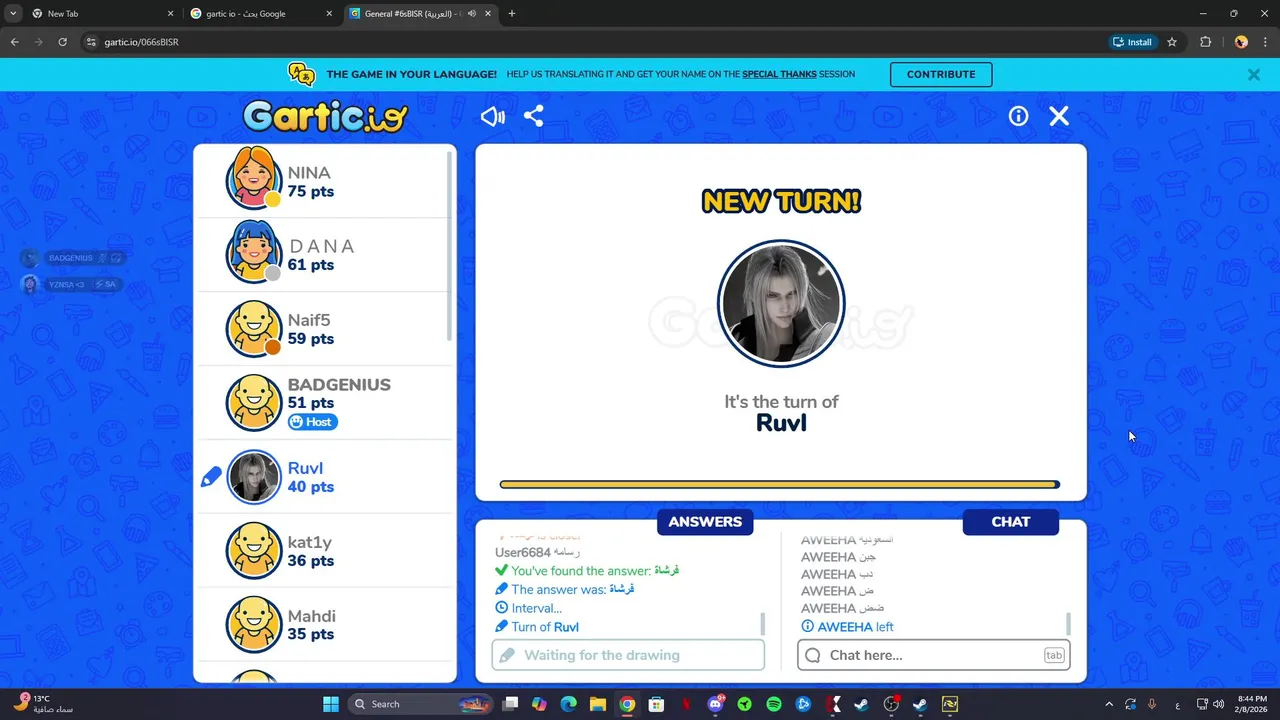The height and width of the screenshot is (720, 1280).
Task: Click the Waiting for the drawing field
Action: (x=628, y=655)
